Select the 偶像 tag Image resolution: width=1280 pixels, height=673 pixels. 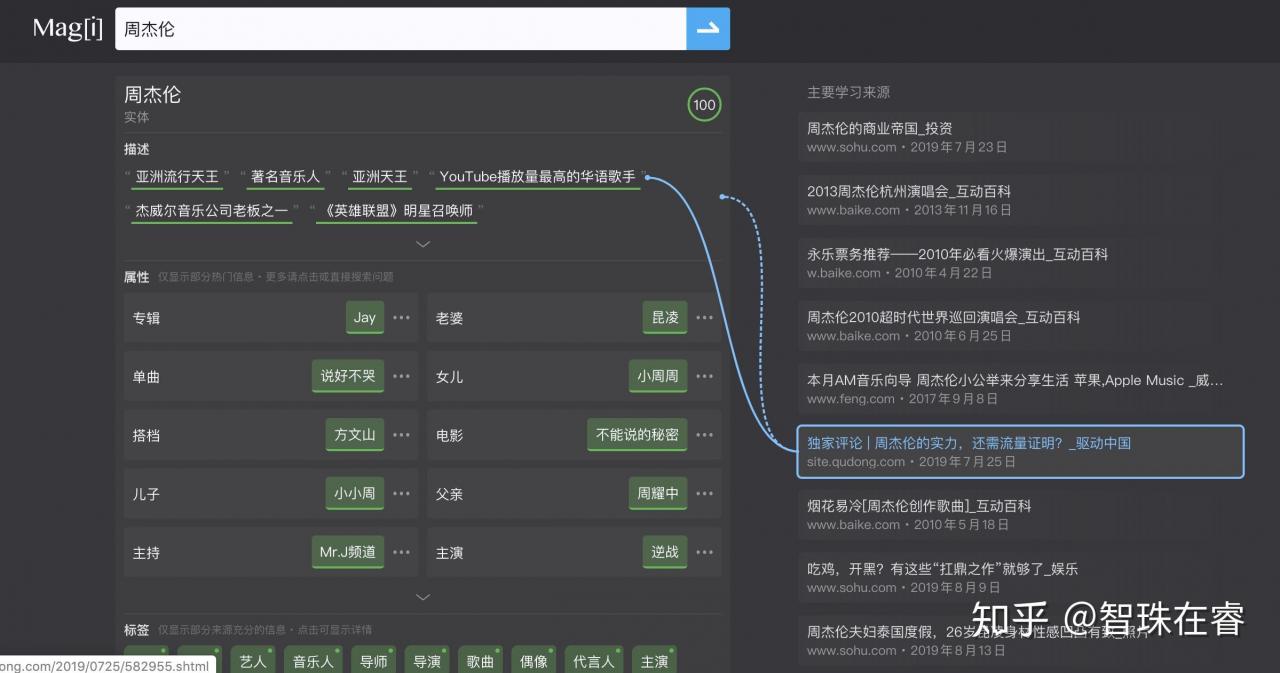(x=534, y=661)
